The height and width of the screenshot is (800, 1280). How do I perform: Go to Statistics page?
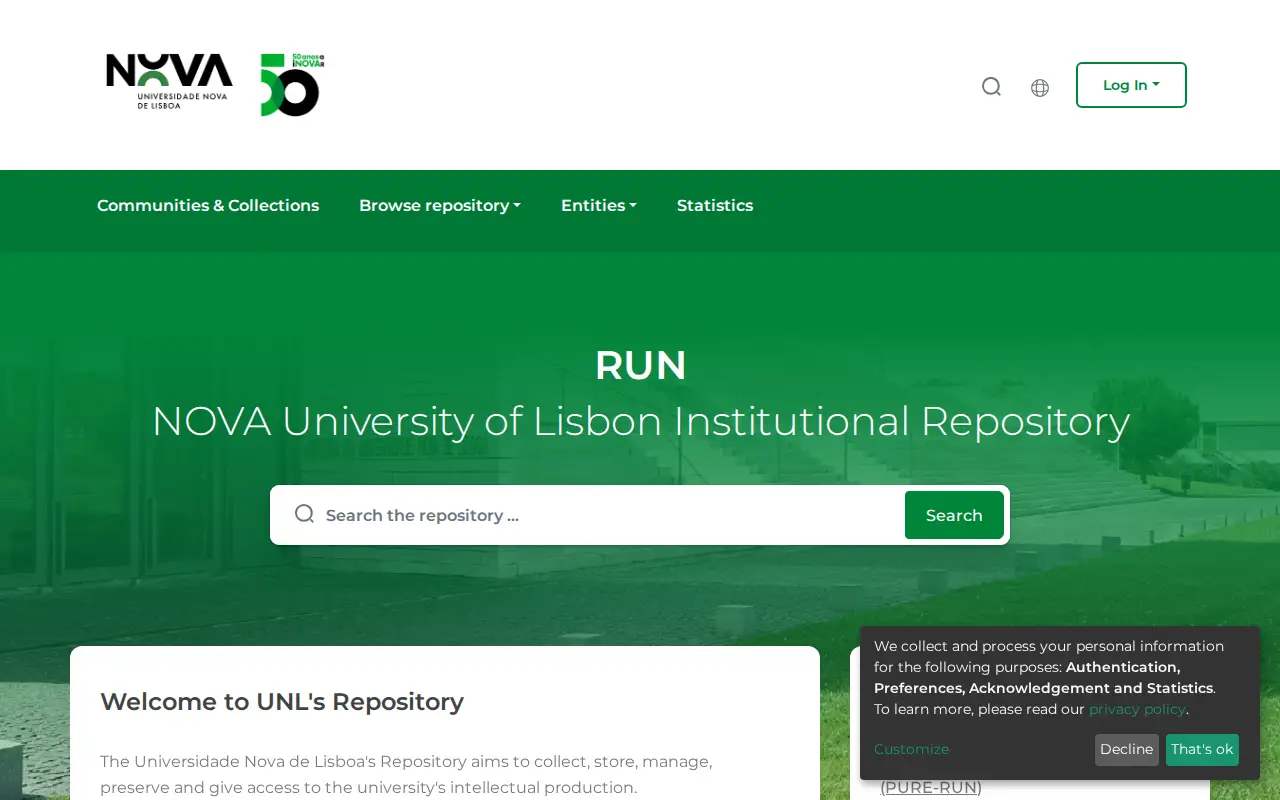pyautogui.click(x=715, y=205)
